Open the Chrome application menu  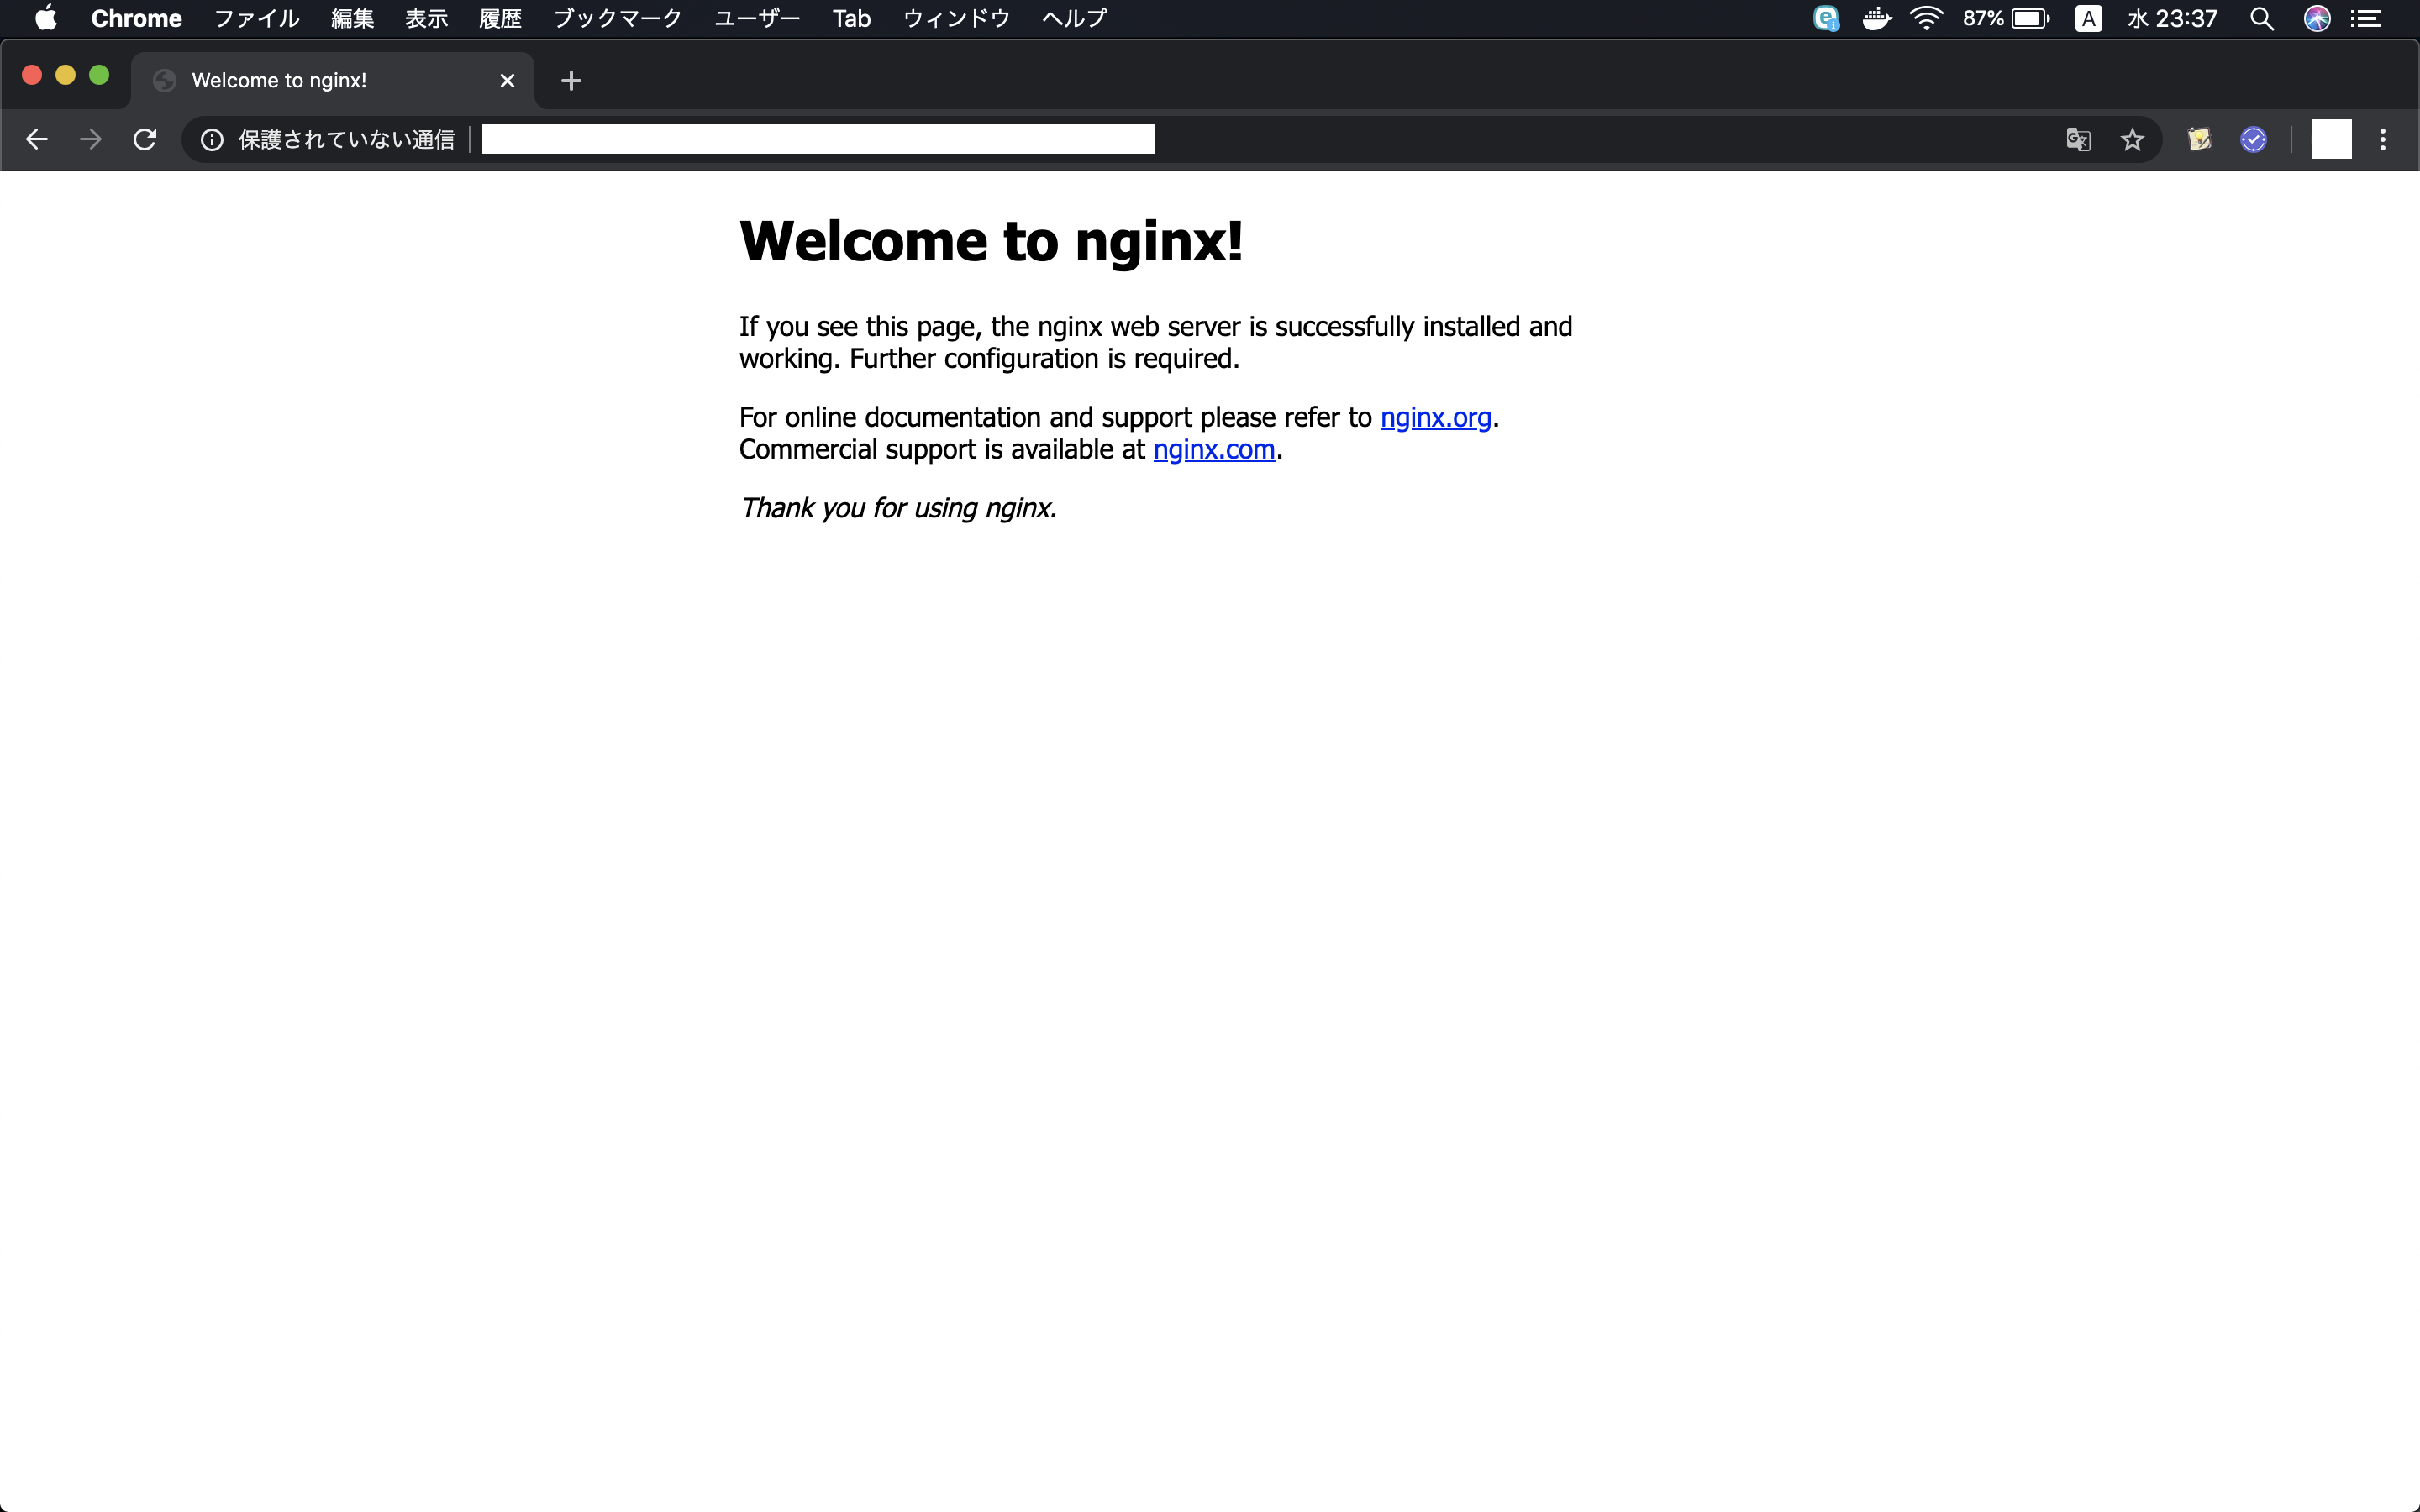[x=137, y=18]
